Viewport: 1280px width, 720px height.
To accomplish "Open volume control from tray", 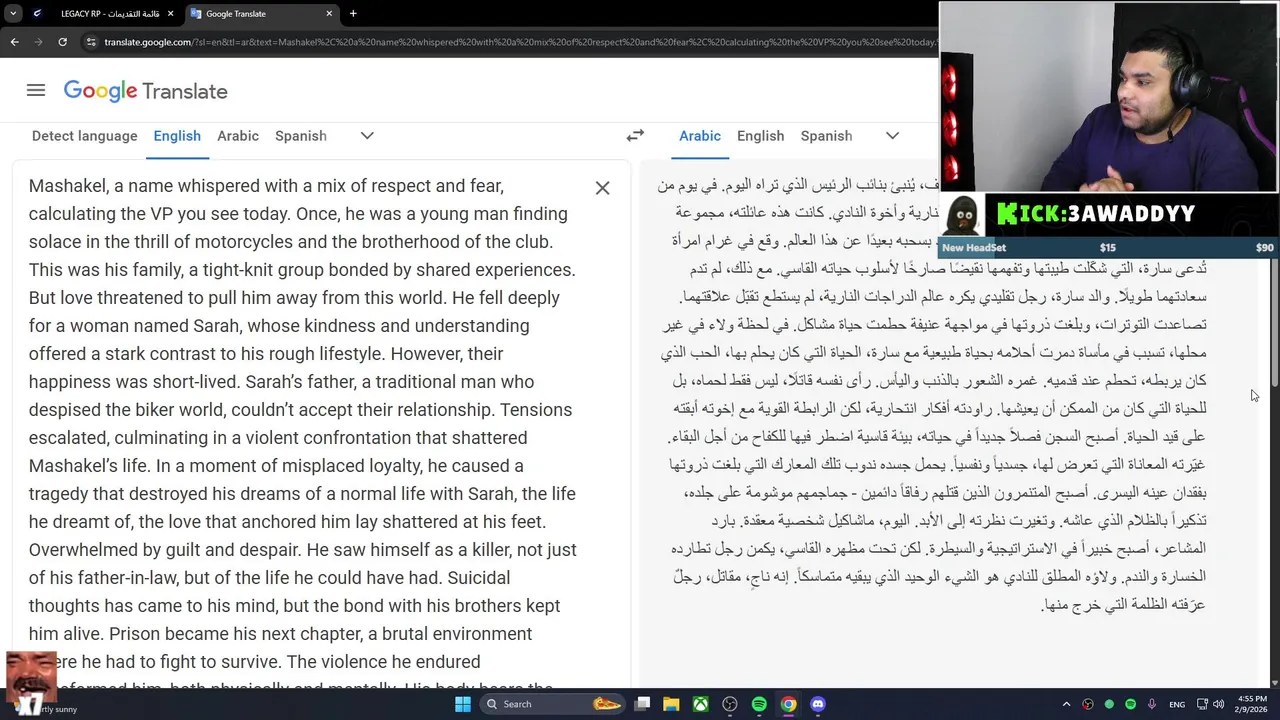I will coord(1220,704).
